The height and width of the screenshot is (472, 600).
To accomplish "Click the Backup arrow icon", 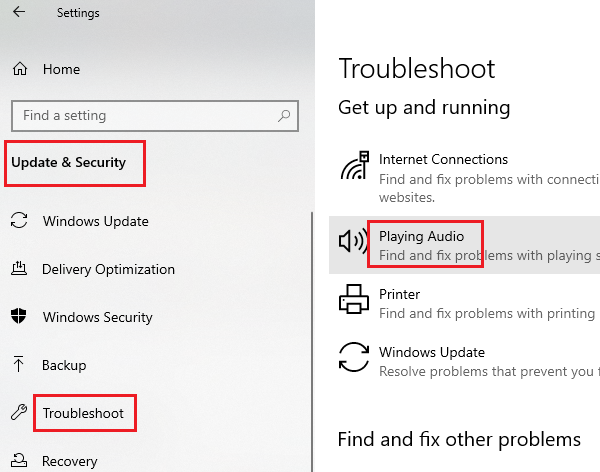I will [19, 365].
